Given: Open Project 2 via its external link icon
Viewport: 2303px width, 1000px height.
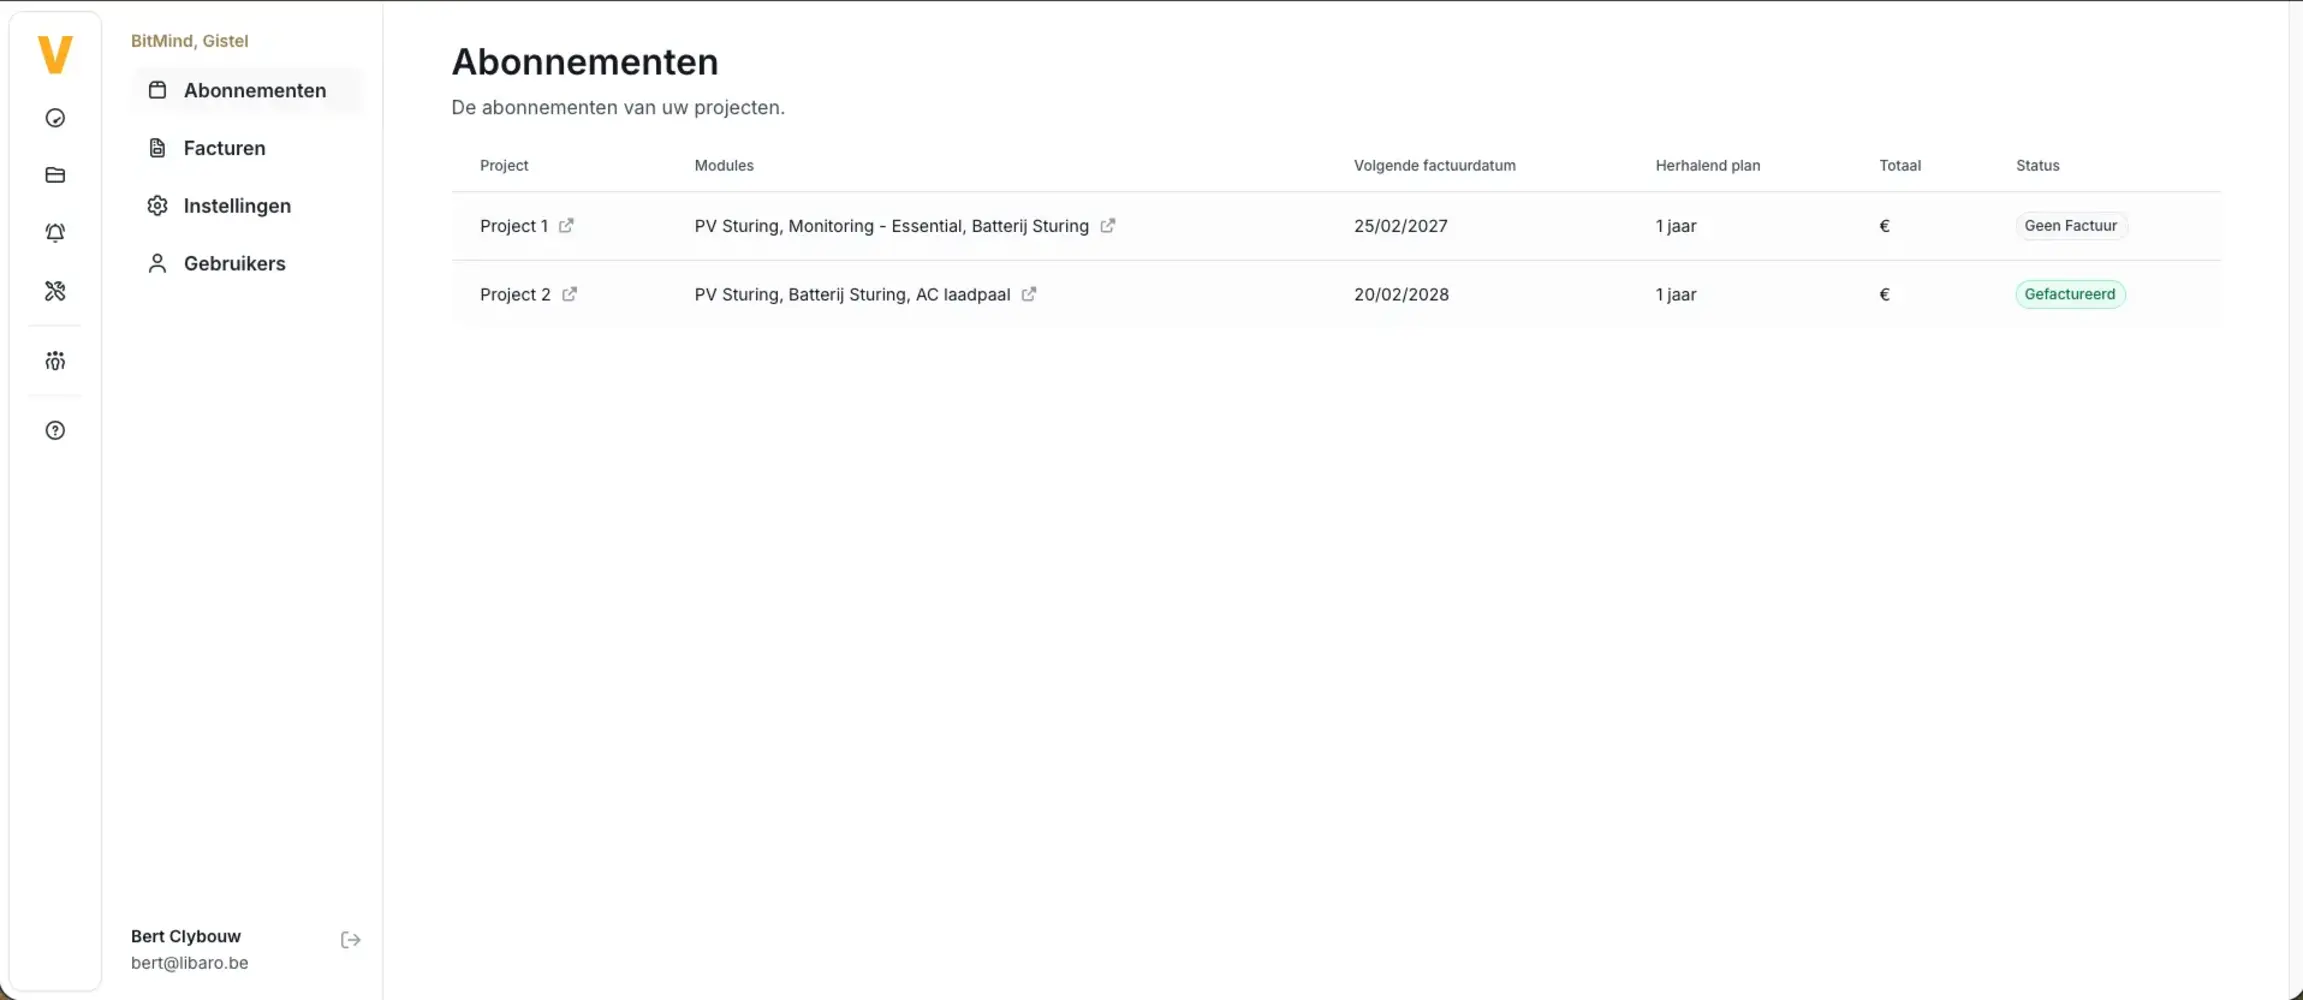Looking at the screenshot, I should (570, 294).
